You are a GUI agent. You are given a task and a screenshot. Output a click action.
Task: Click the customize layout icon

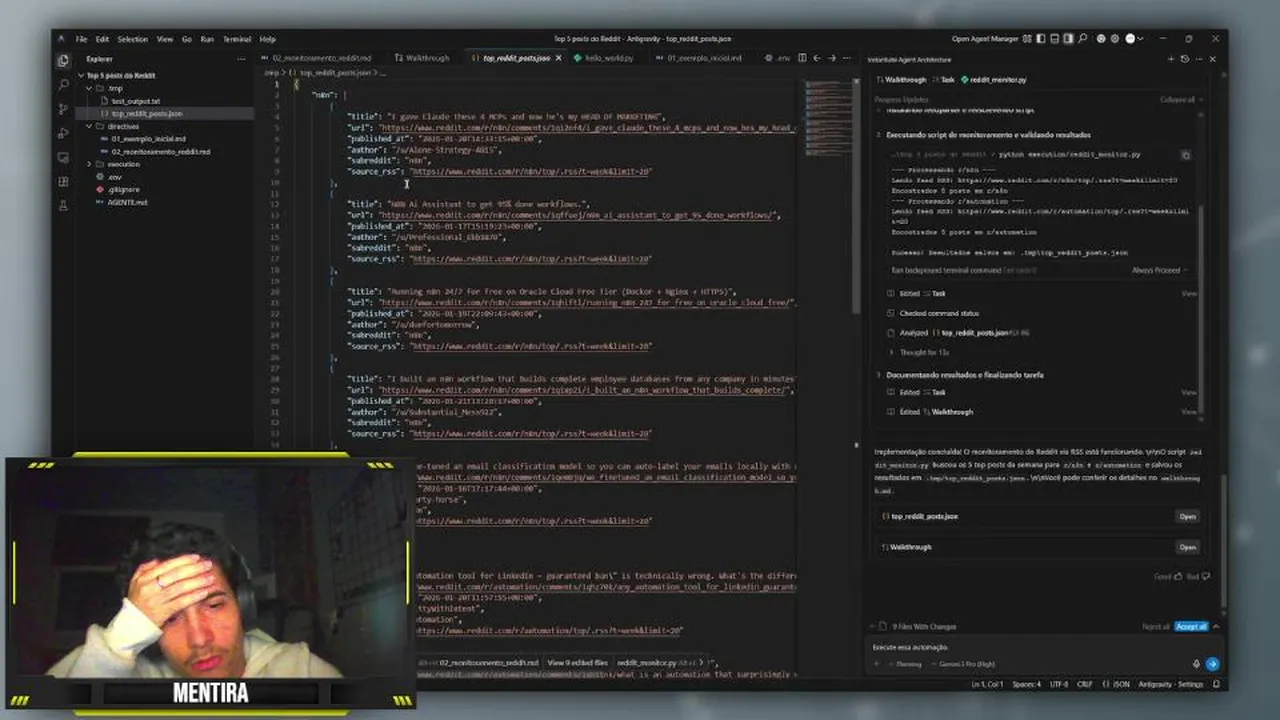pyautogui.click(x=1027, y=39)
